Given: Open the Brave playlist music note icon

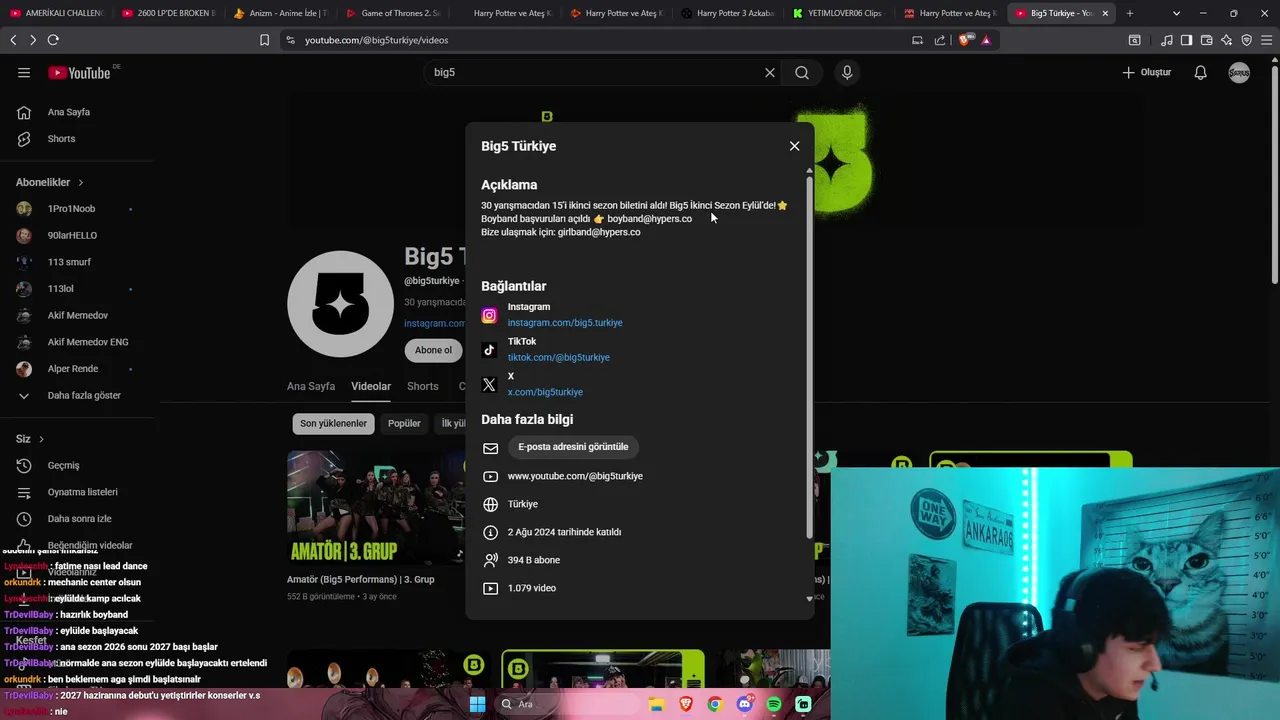Looking at the screenshot, I should pyautogui.click(x=1167, y=40).
